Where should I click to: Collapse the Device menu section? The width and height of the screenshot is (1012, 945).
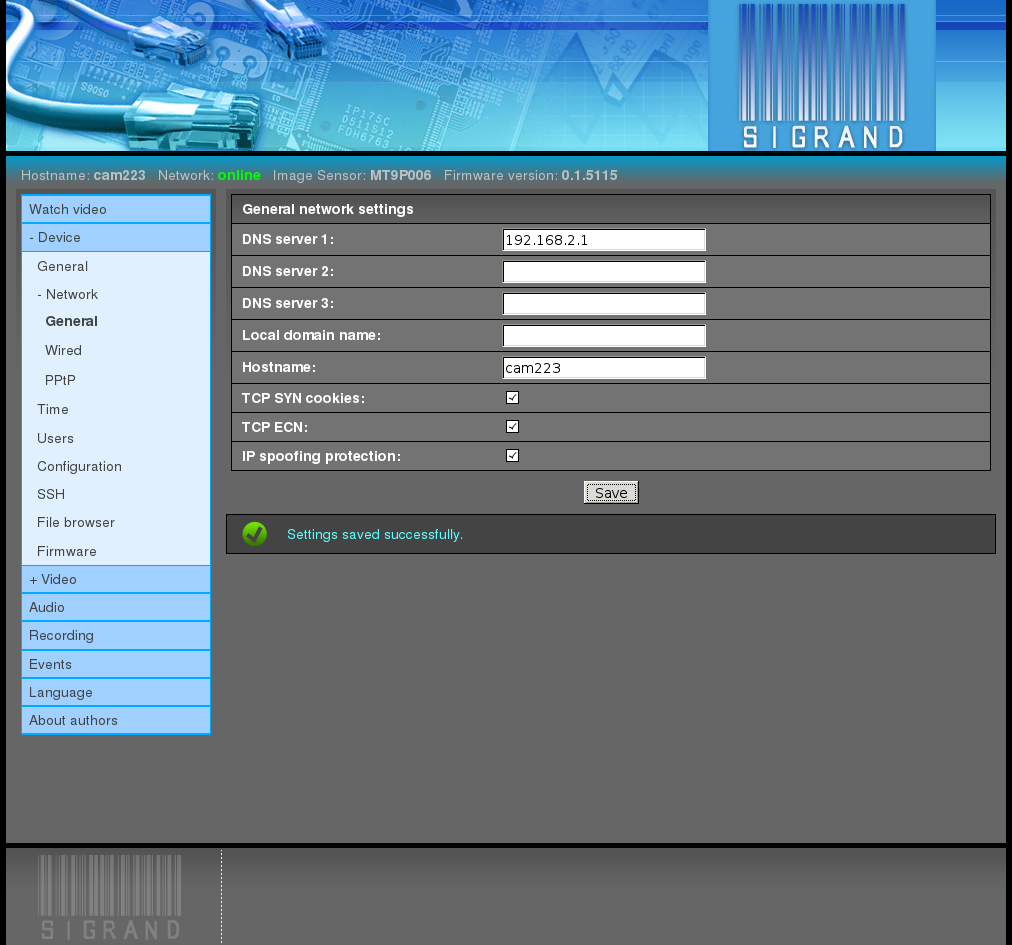[116, 238]
